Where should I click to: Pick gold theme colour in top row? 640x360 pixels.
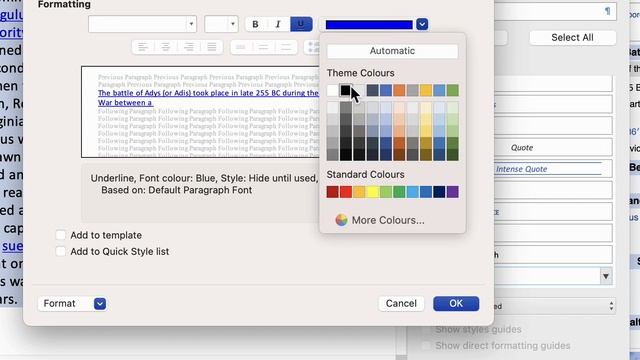tap(426, 90)
